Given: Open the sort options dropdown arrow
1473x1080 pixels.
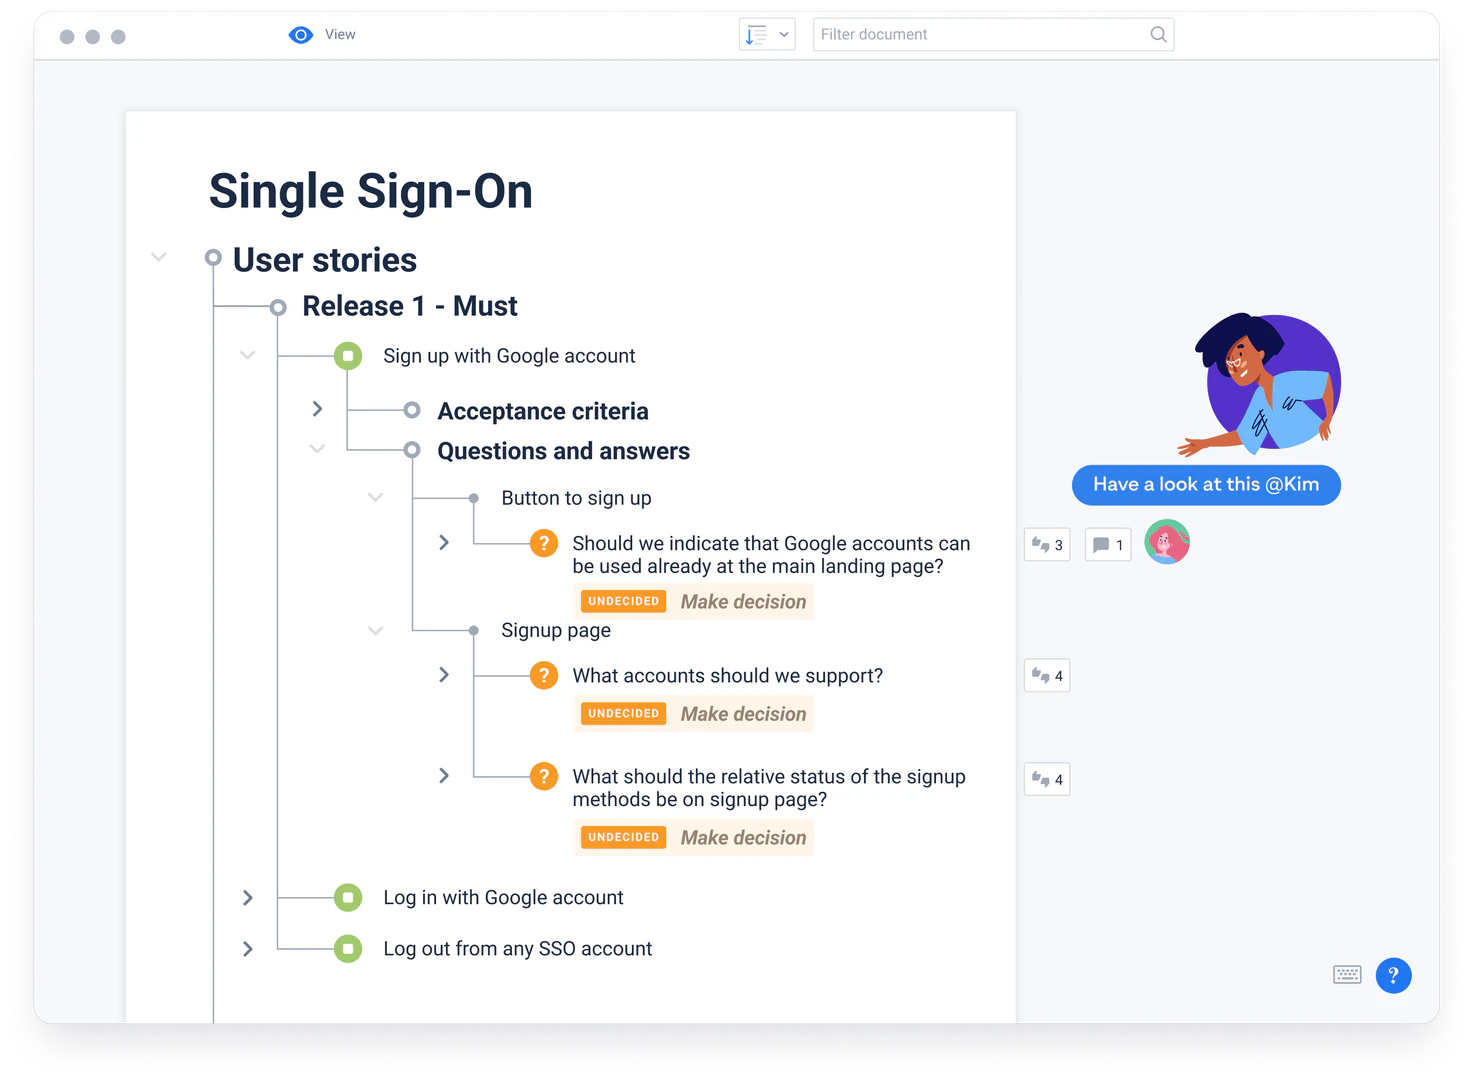Looking at the screenshot, I should (784, 34).
